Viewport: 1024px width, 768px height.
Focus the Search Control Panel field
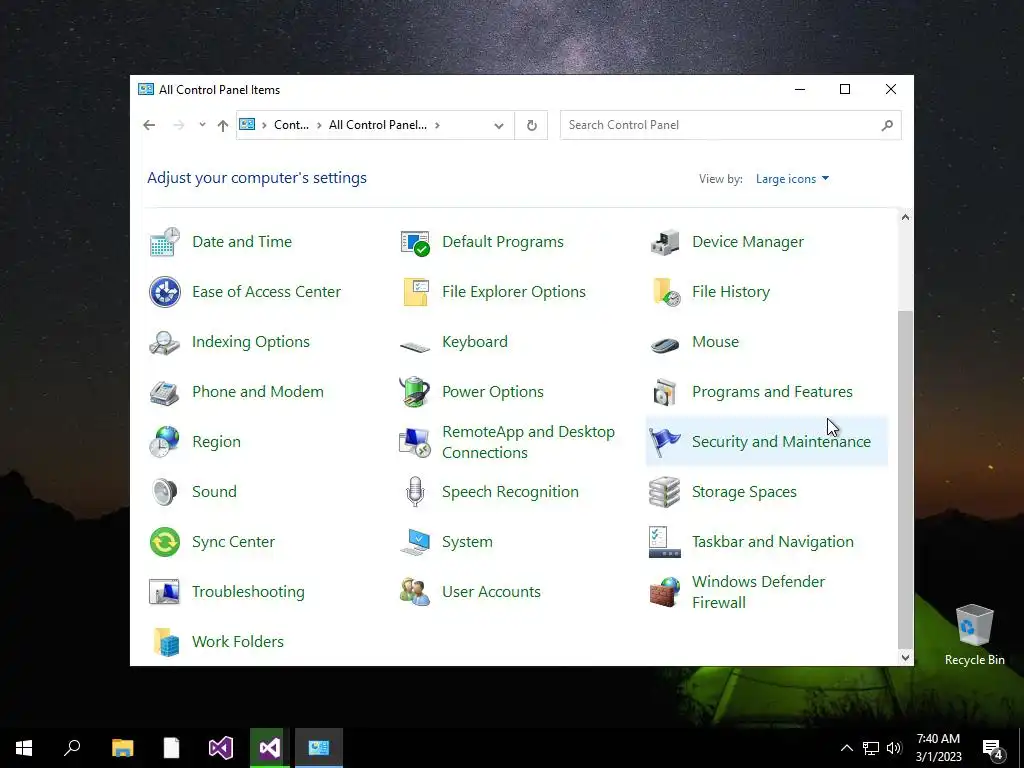point(730,125)
